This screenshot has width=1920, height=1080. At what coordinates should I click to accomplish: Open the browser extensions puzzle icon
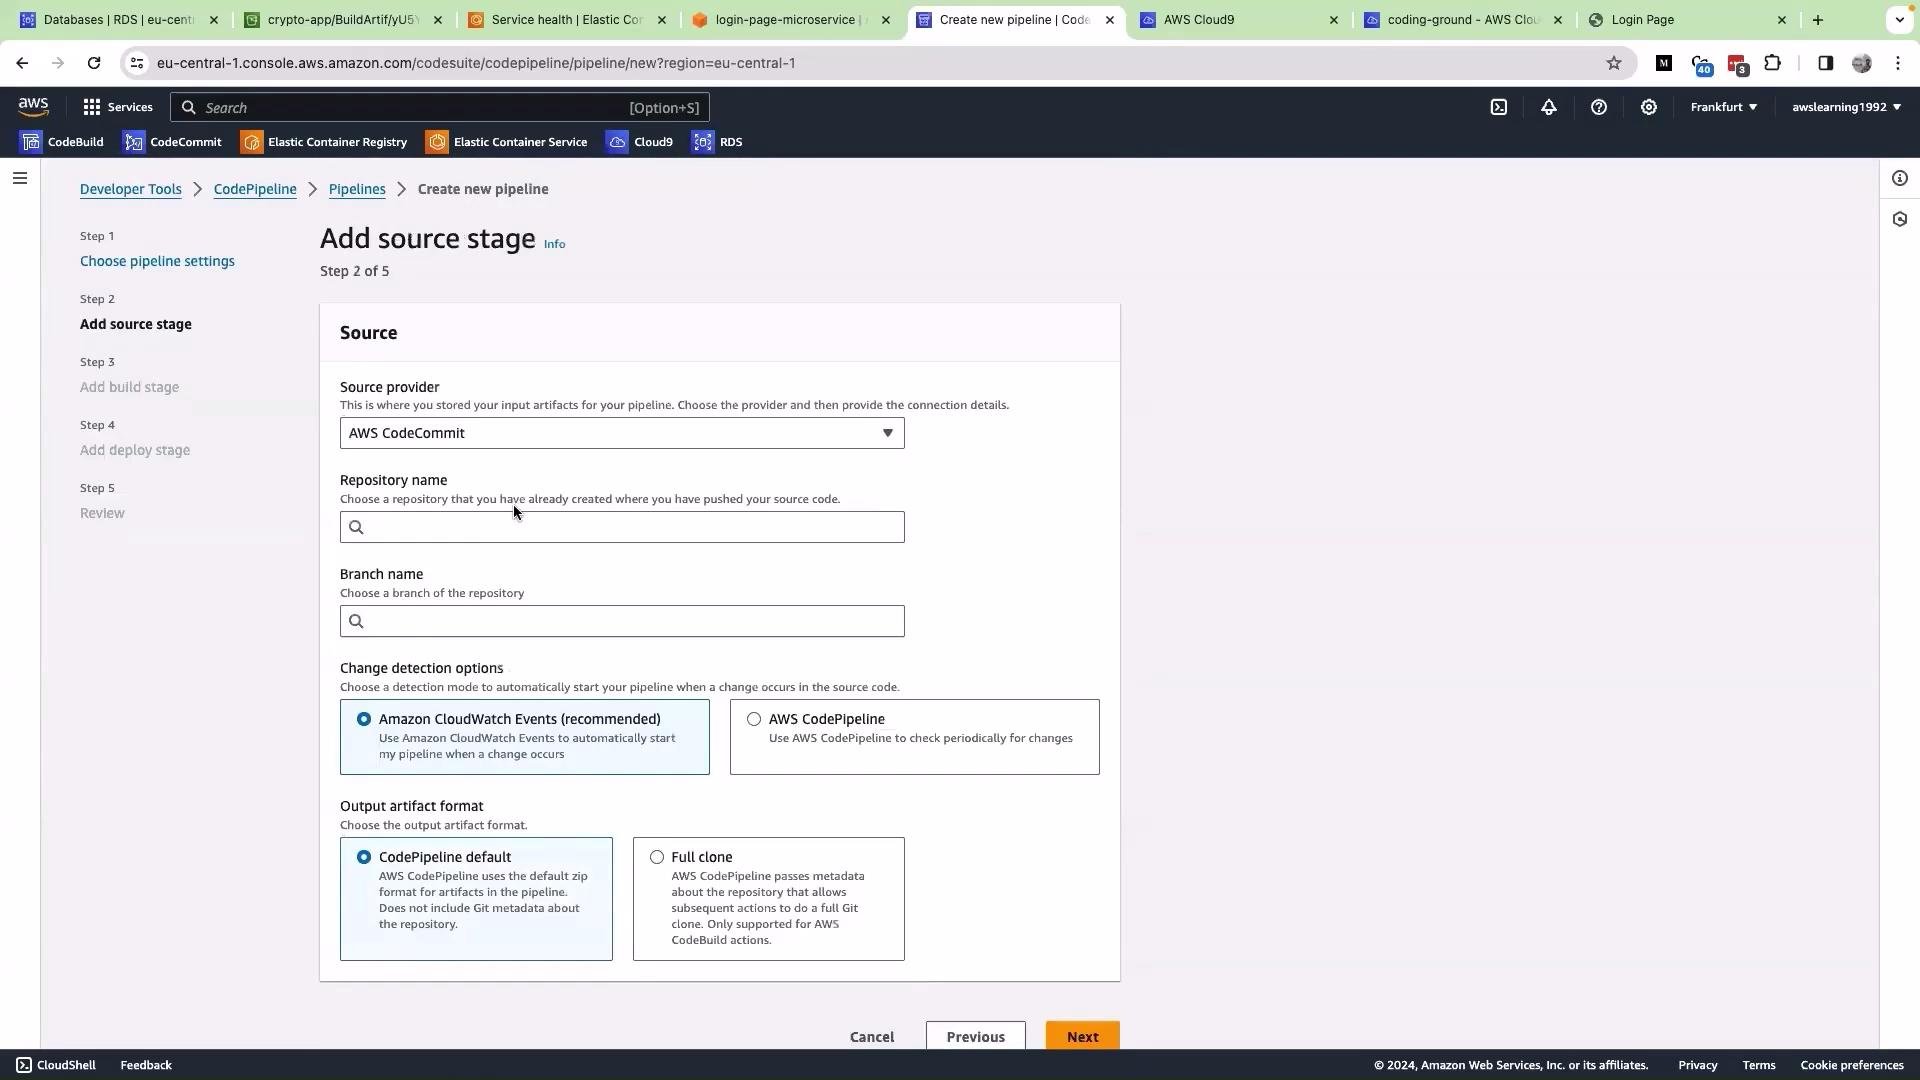coord(1772,63)
